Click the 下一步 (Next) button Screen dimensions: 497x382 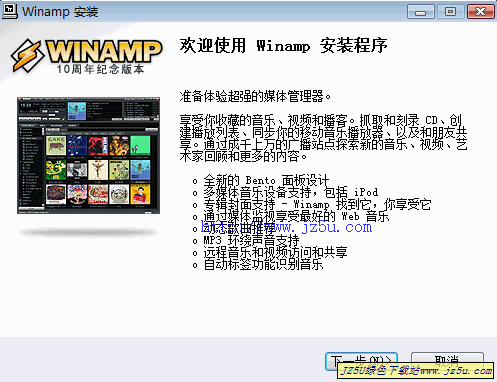pyautogui.click(x=361, y=361)
